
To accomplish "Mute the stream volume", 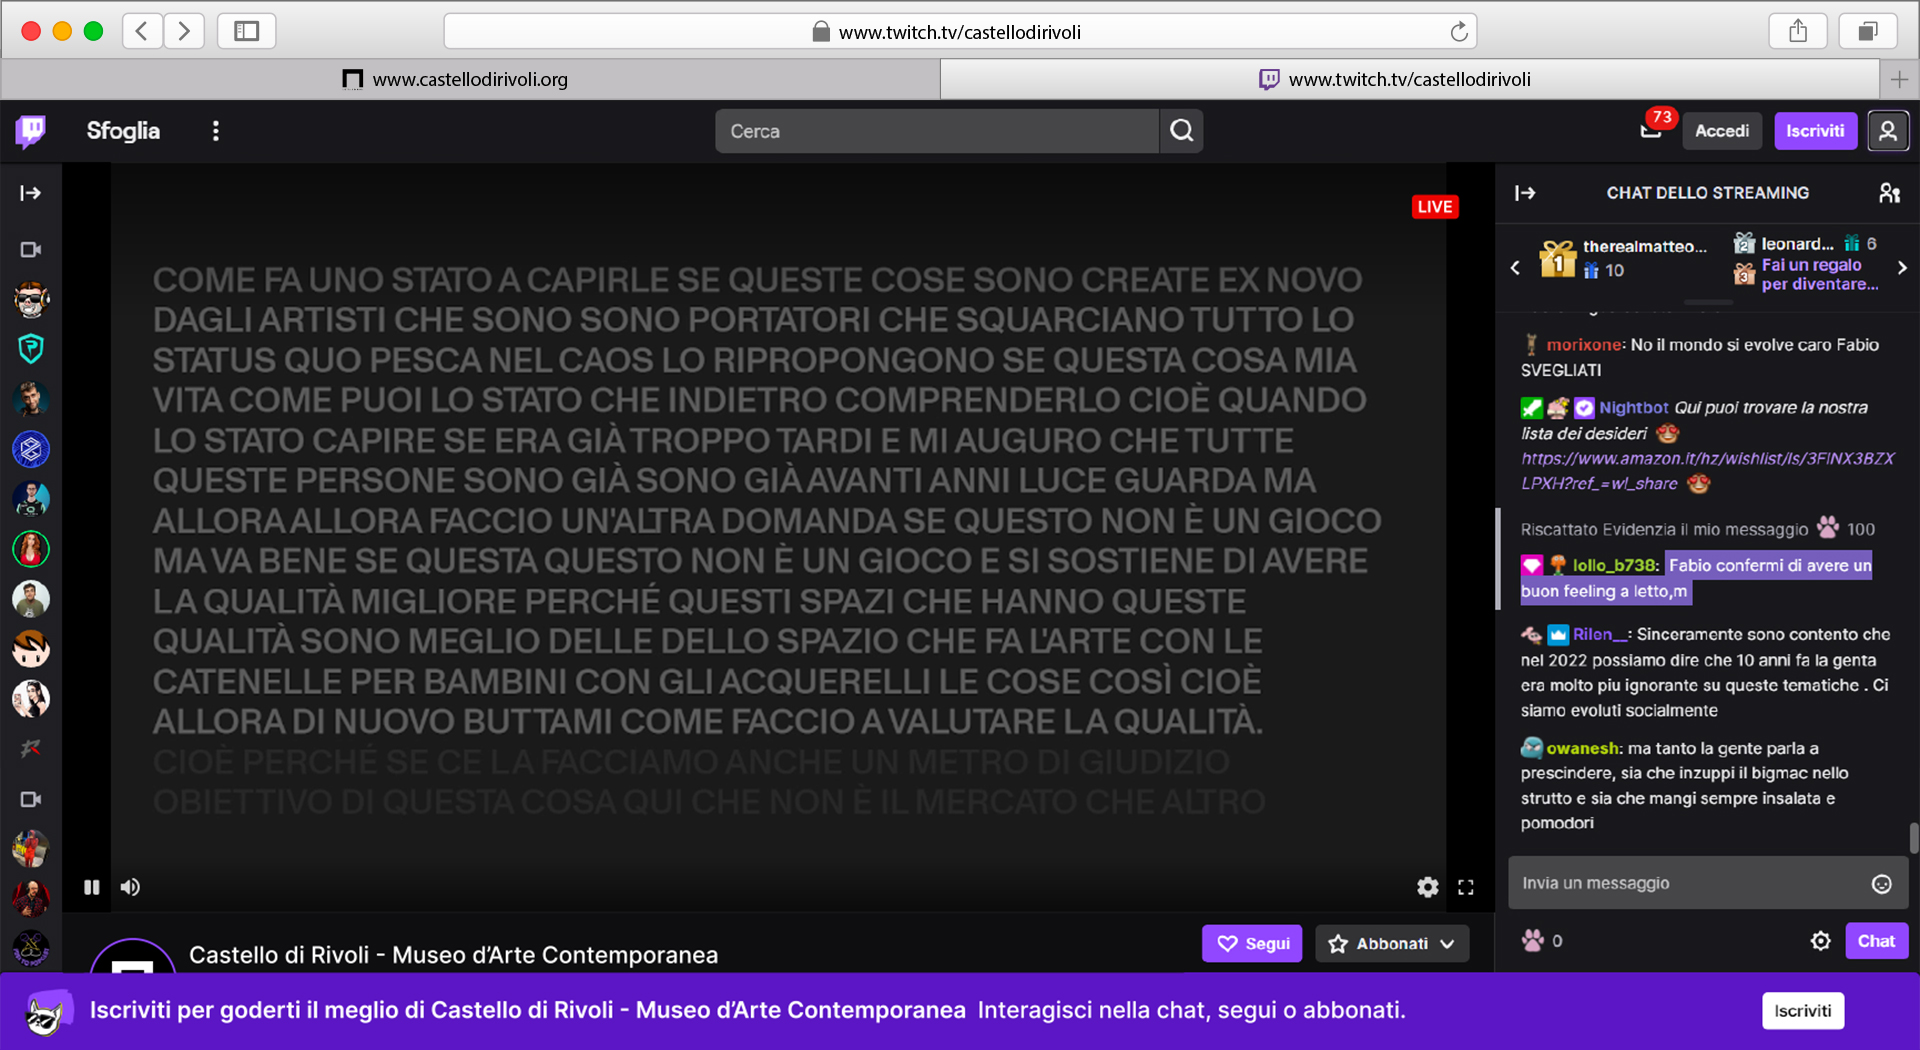I will pyautogui.click(x=131, y=887).
